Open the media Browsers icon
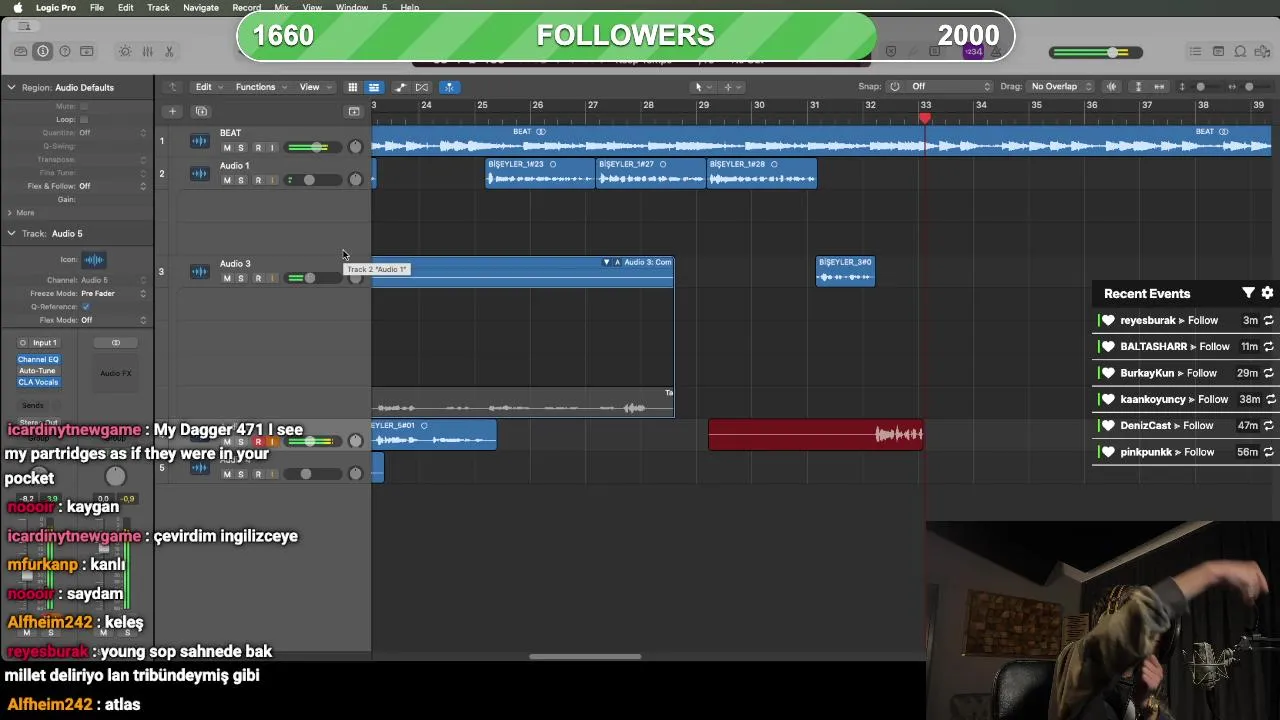The height and width of the screenshot is (720, 1280). [x=1262, y=51]
